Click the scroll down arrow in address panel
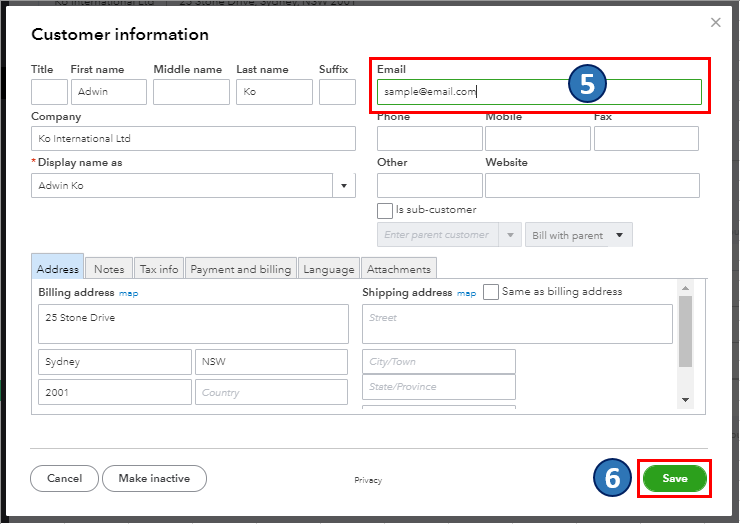This screenshot has height=524, width=740. pos(685,399)
